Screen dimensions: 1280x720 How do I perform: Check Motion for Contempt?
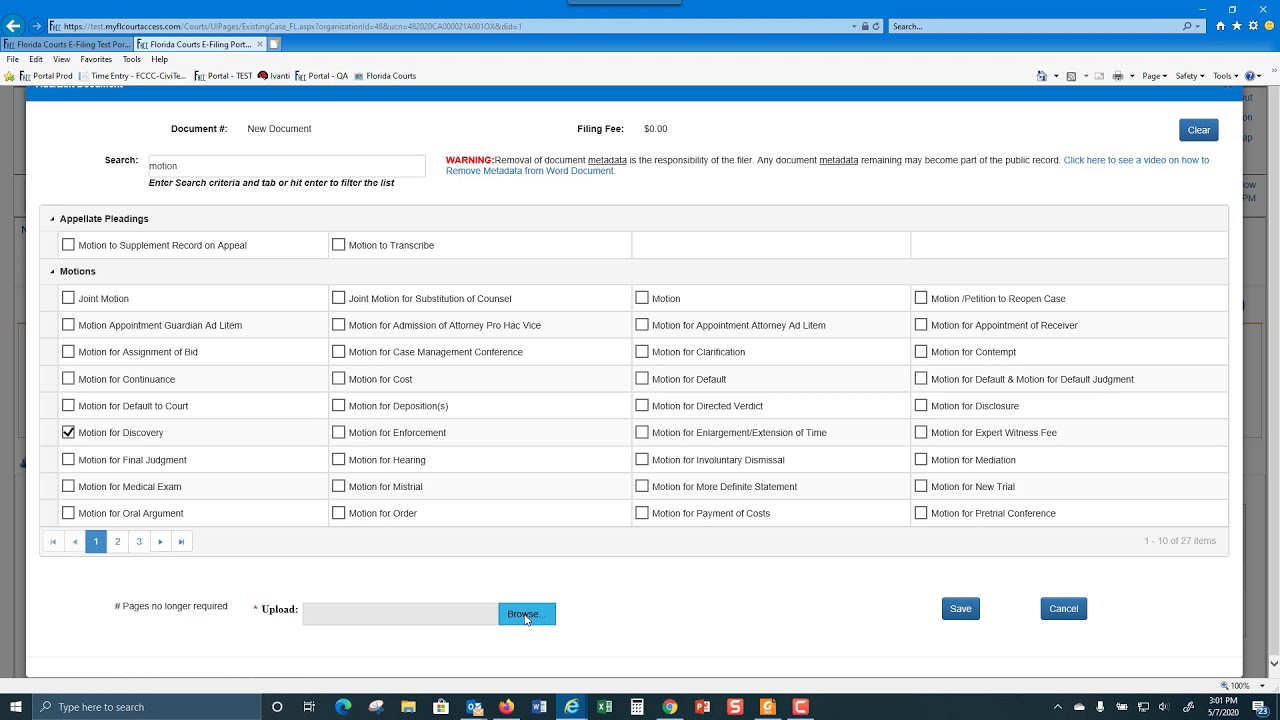coord(921,351)
